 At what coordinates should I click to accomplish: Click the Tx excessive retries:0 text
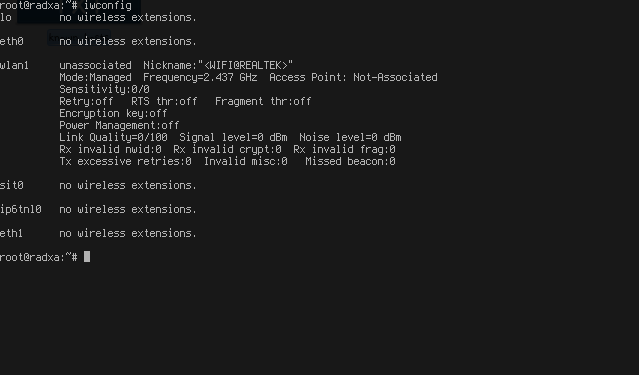[x=126, y=161]
